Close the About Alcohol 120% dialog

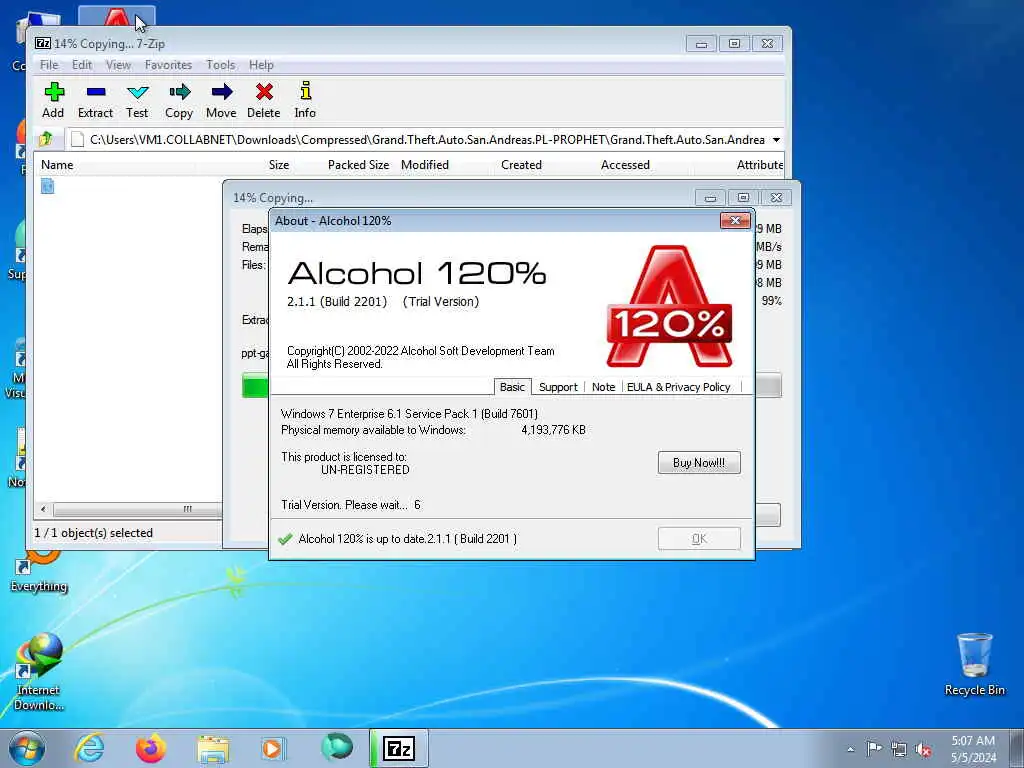[x=735, y=221]
